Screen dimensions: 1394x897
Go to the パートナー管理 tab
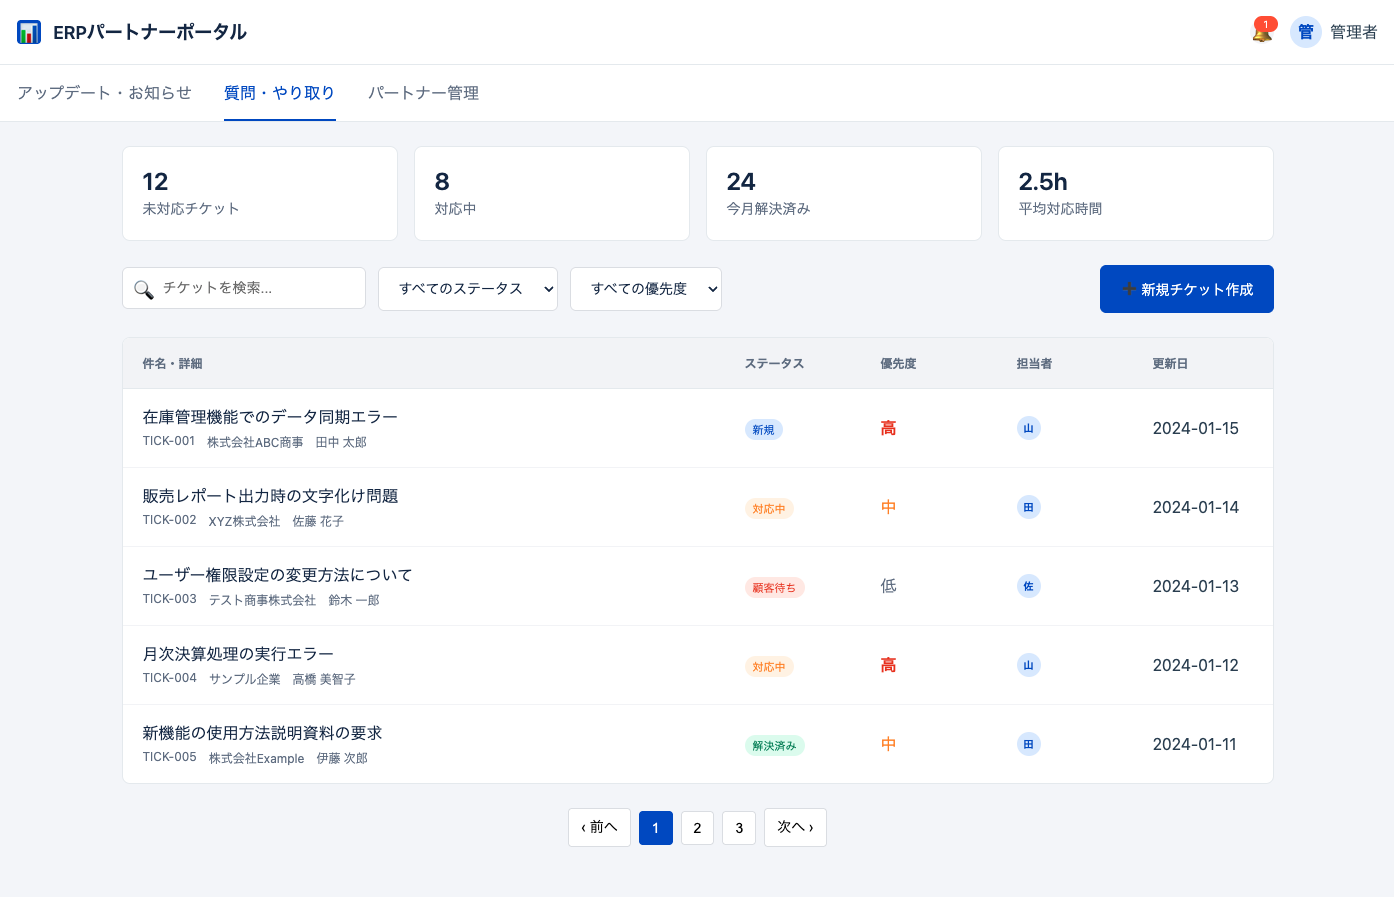click(424, 93)
